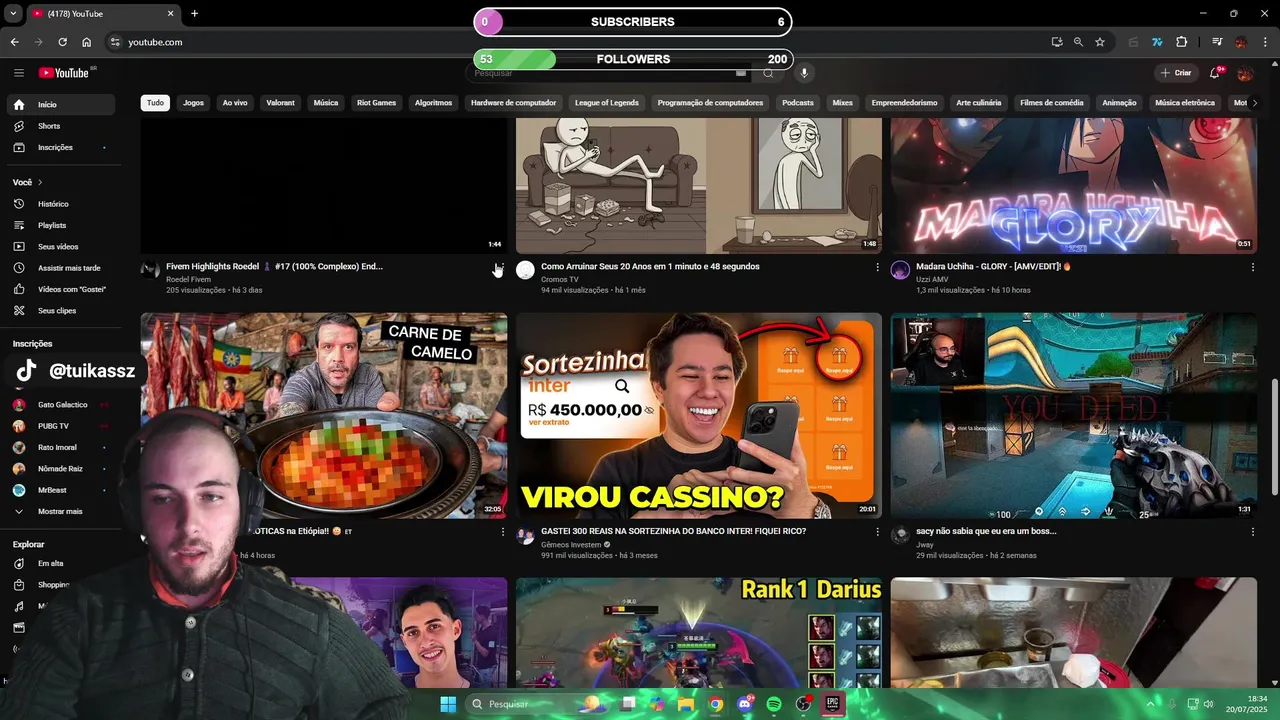Open YouTube notifications bell
This screenshot has height=720, width=1280.
click(x=1215, y=73)
